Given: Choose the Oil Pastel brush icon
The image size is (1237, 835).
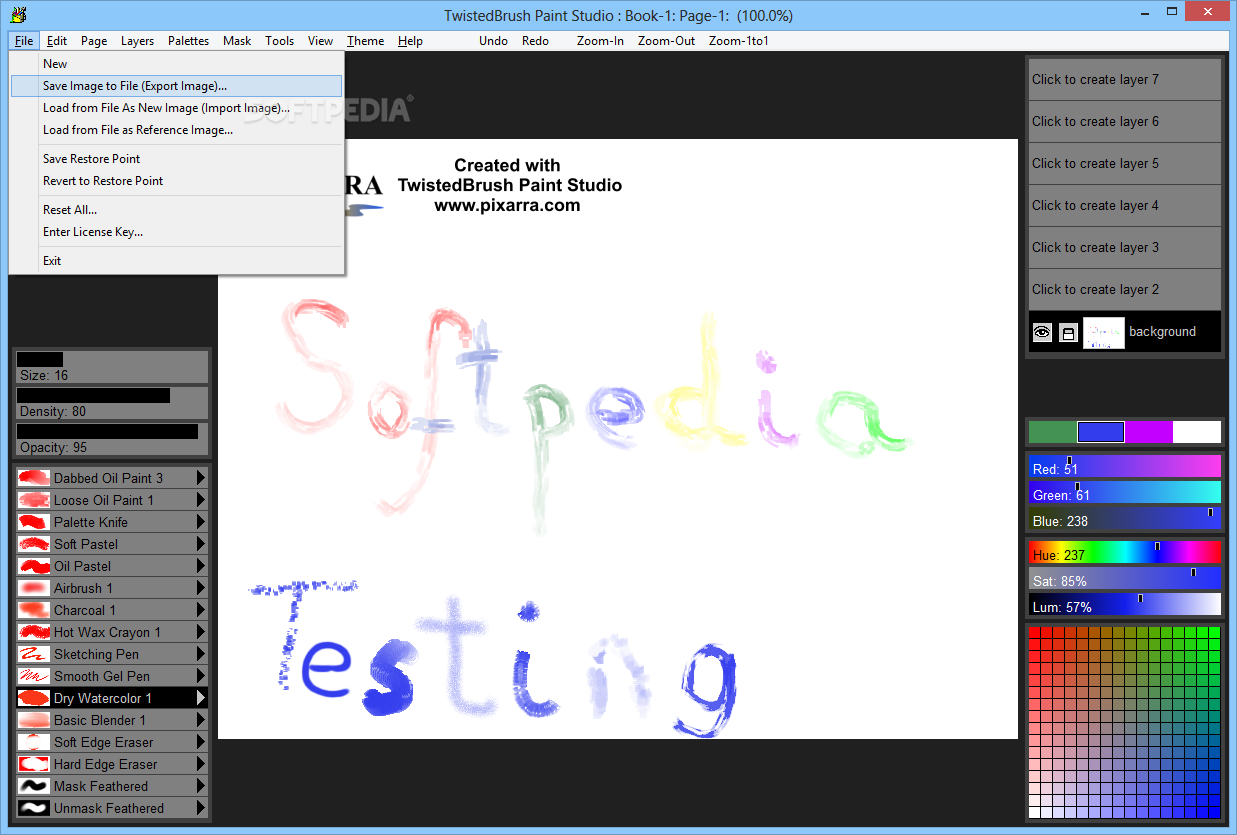Looking at the screenshot, I should tap(34, 566).
